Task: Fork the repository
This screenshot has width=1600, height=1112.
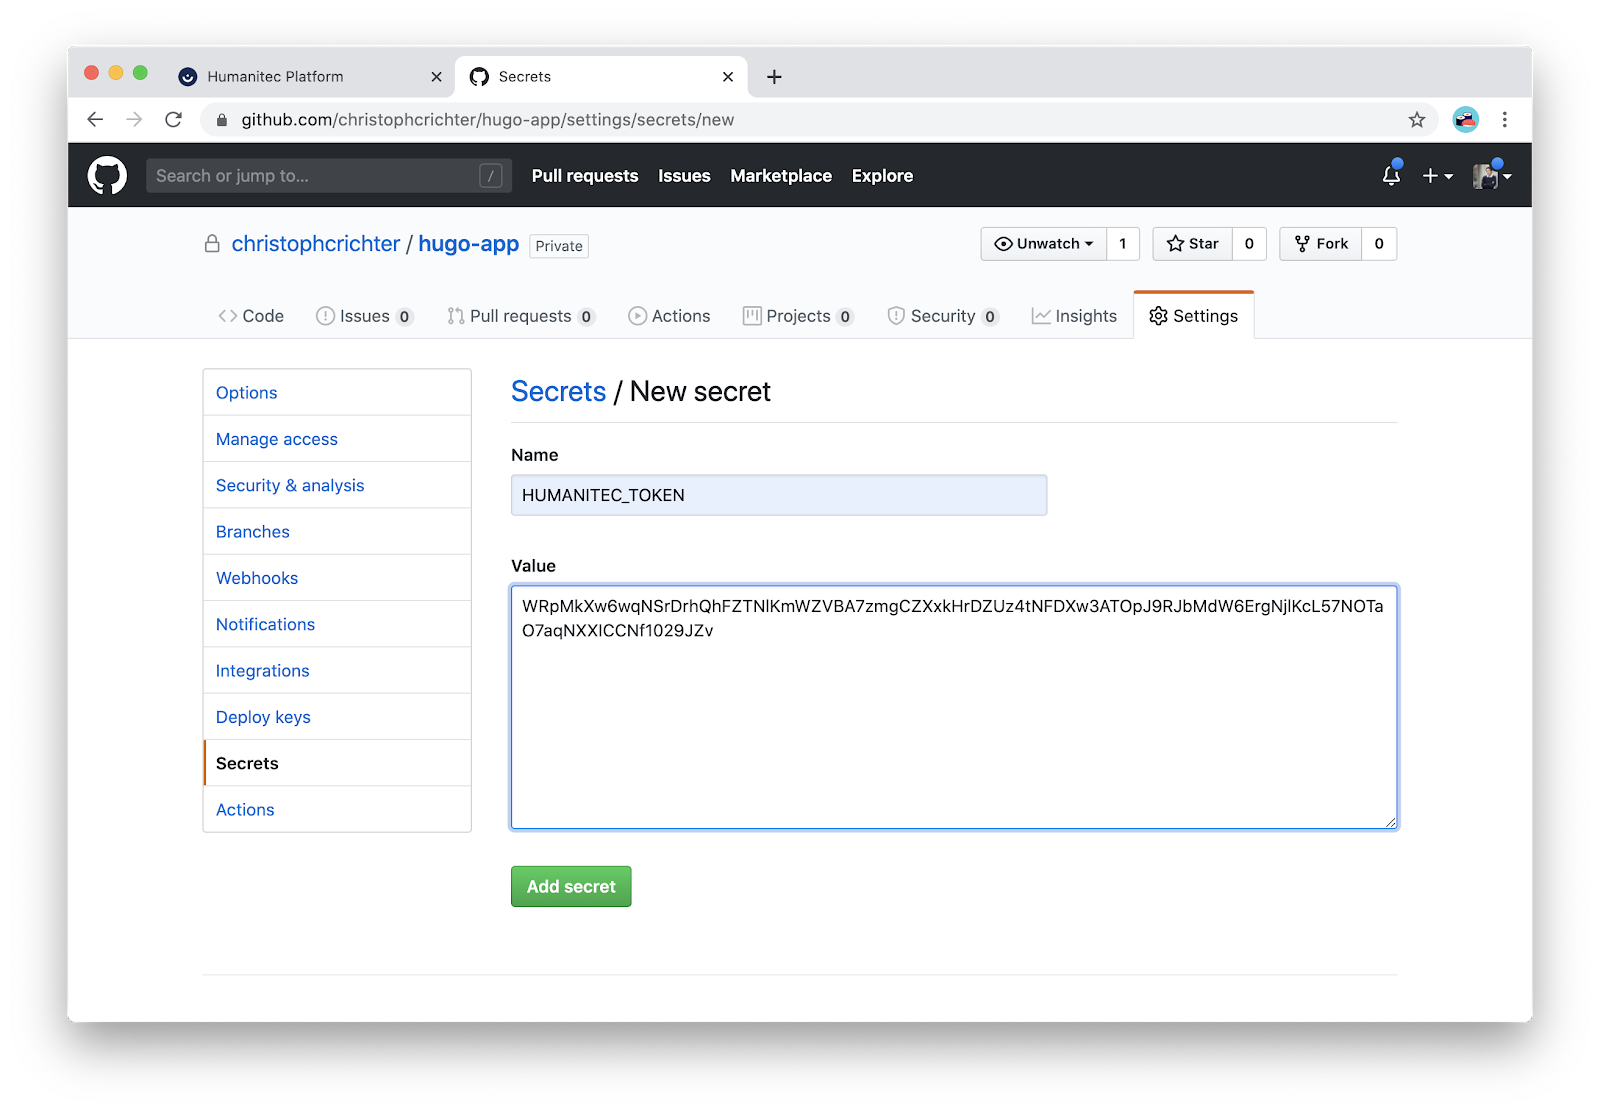Action: point(1321,244)
